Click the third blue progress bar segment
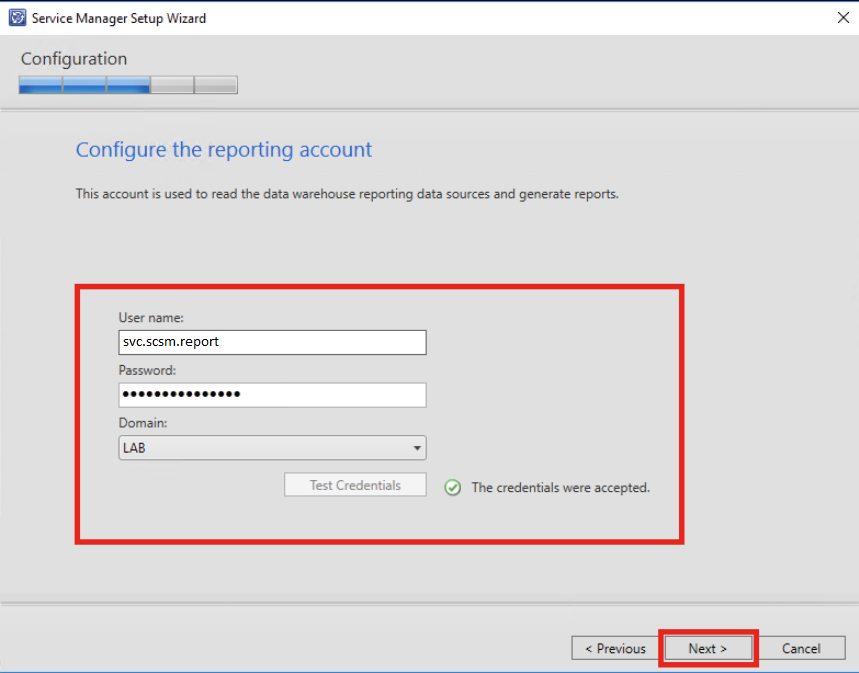 (128, 86)
